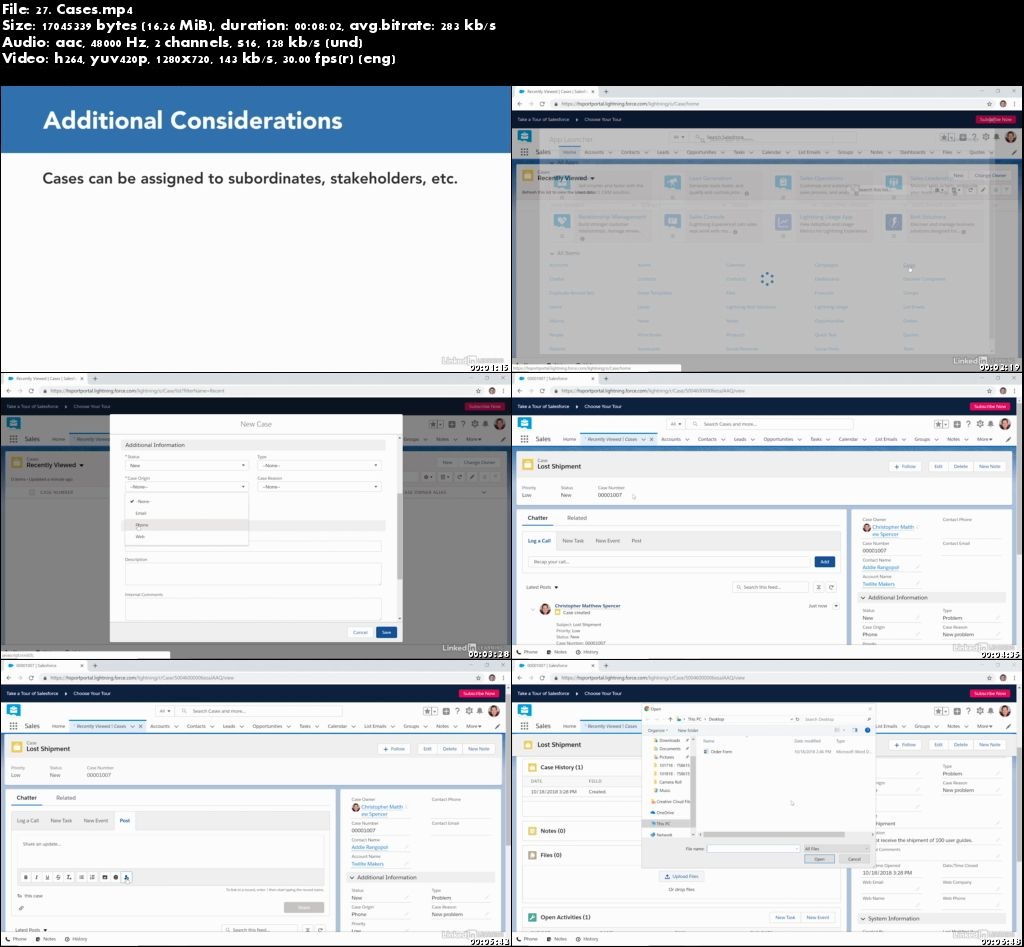This screenshot has width=1024, height=947.
Task: Click the Save button in the New Case dialog
Action: coord(387,632)
